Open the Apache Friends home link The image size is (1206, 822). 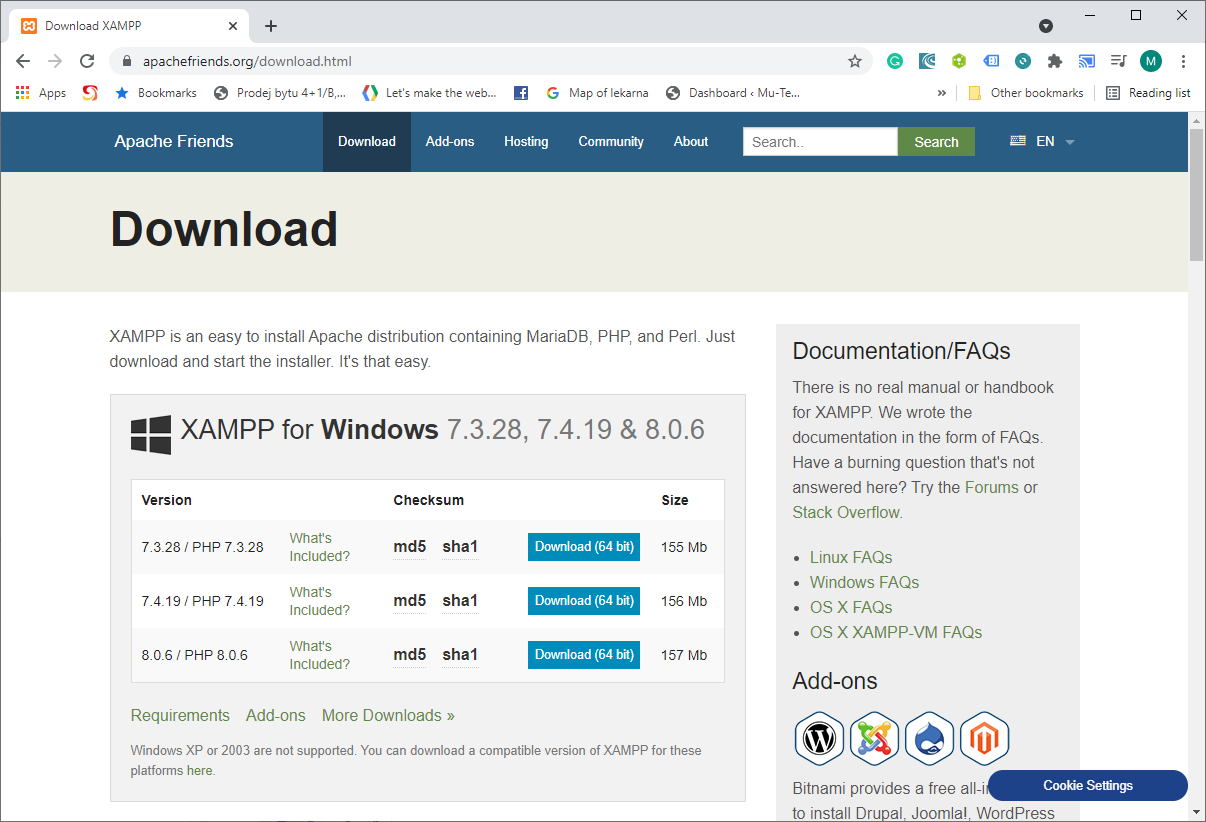pos(174,142)
